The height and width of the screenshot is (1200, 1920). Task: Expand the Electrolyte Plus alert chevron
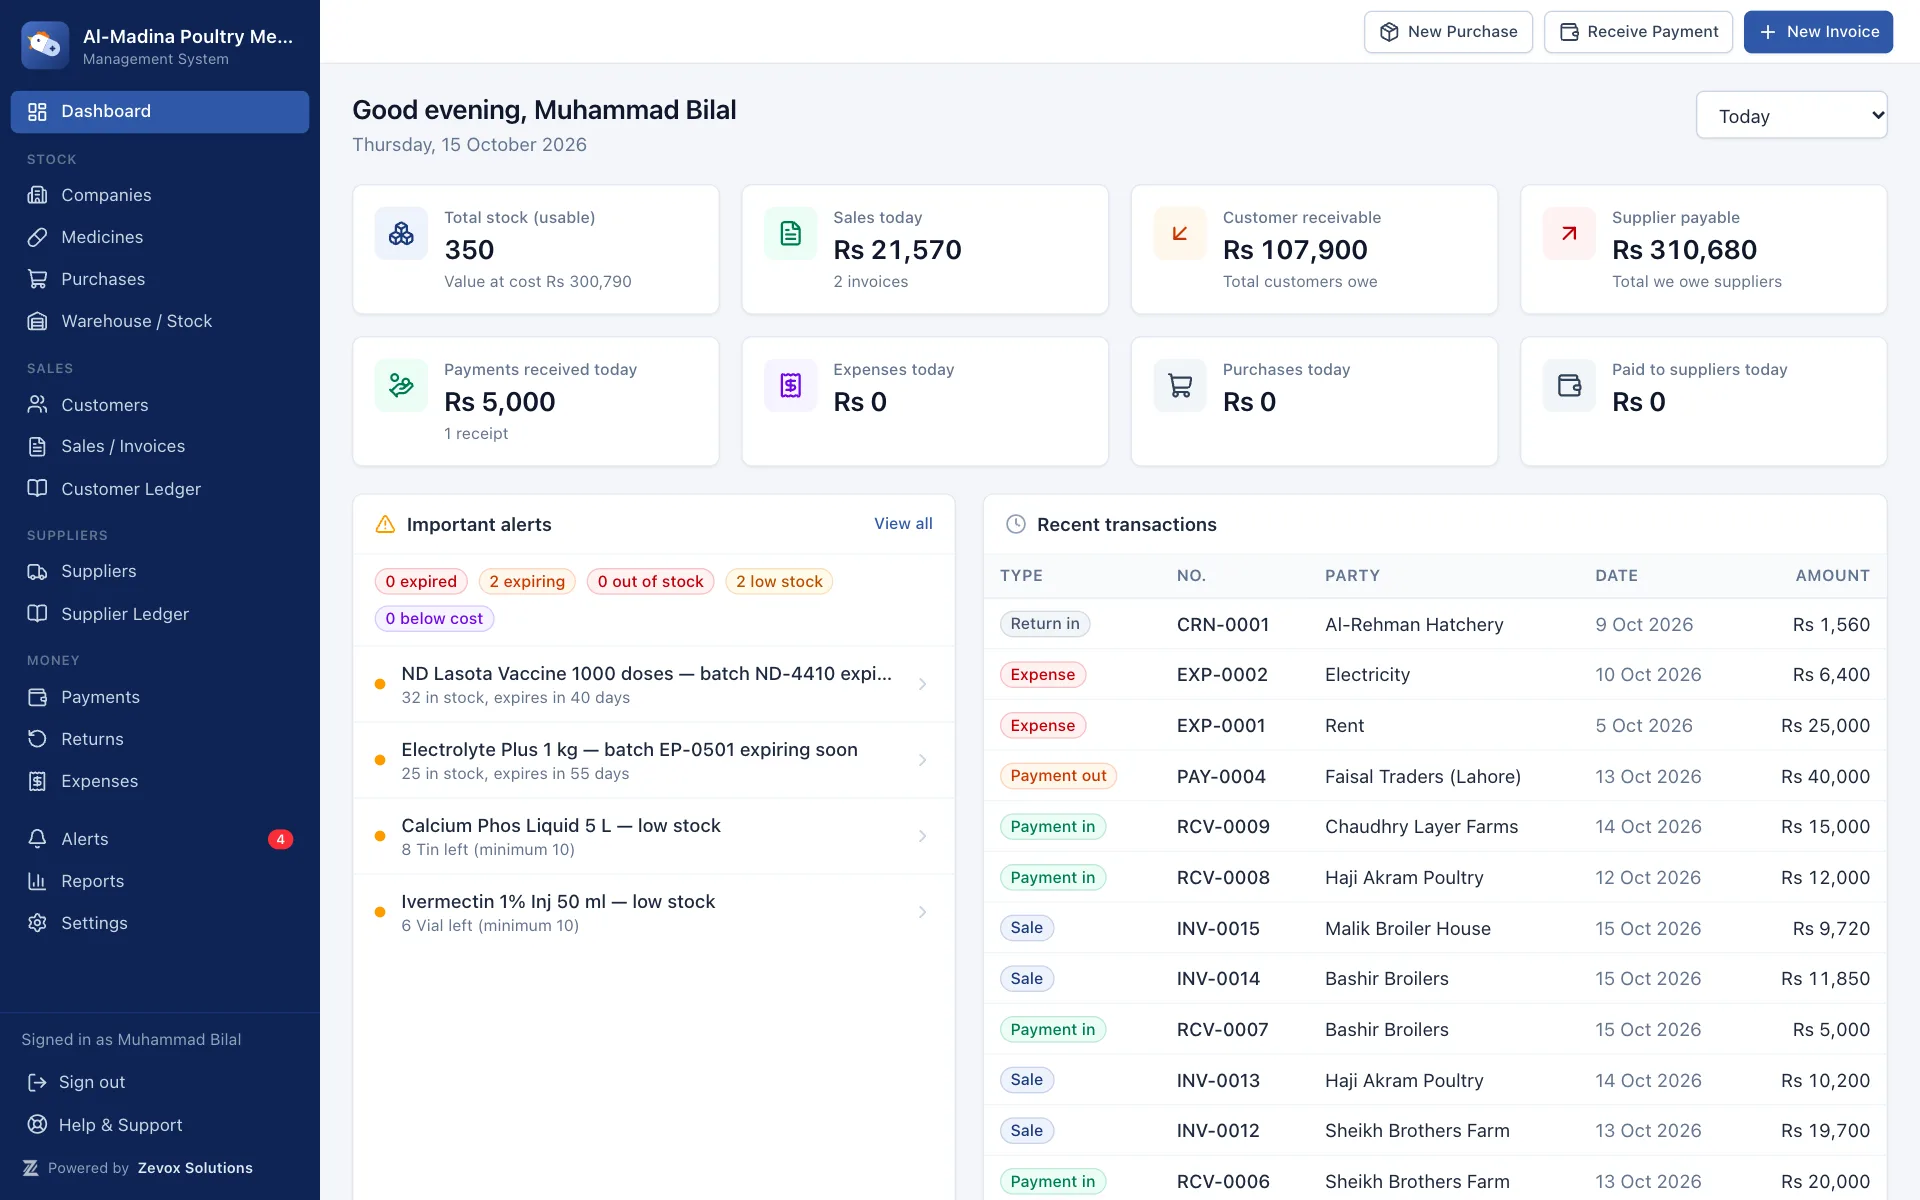(x=922, y=760)
